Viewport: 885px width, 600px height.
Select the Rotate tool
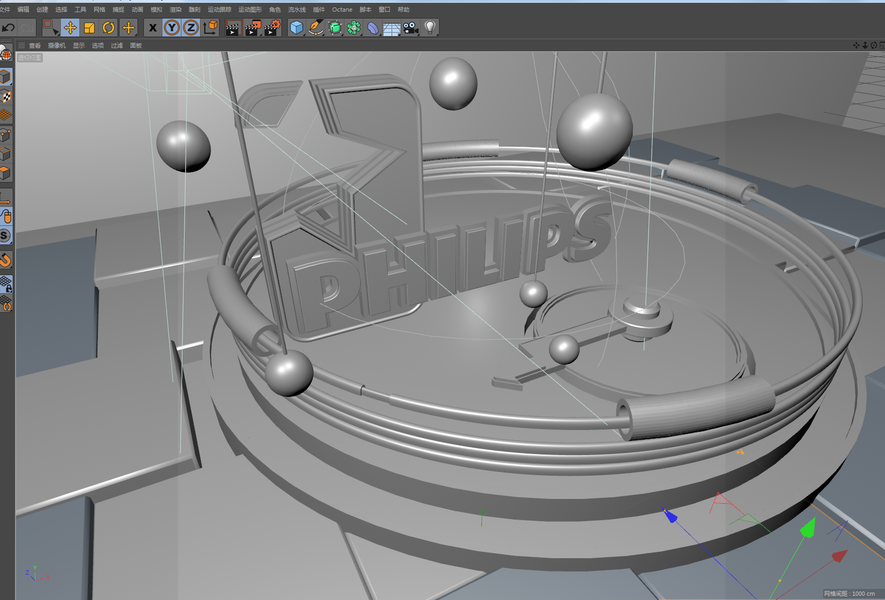coord(108,28)
